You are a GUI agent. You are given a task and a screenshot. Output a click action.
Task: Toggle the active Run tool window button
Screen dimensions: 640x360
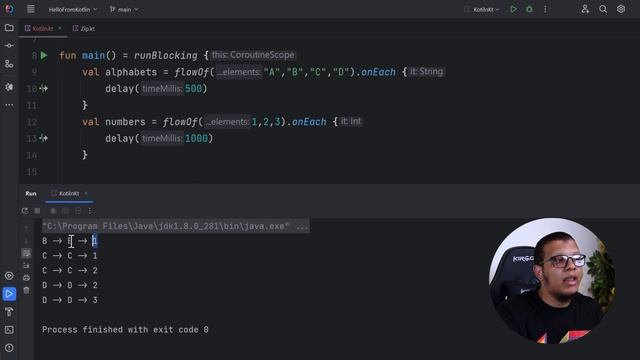pyautogui.click(x=9, y=294)
